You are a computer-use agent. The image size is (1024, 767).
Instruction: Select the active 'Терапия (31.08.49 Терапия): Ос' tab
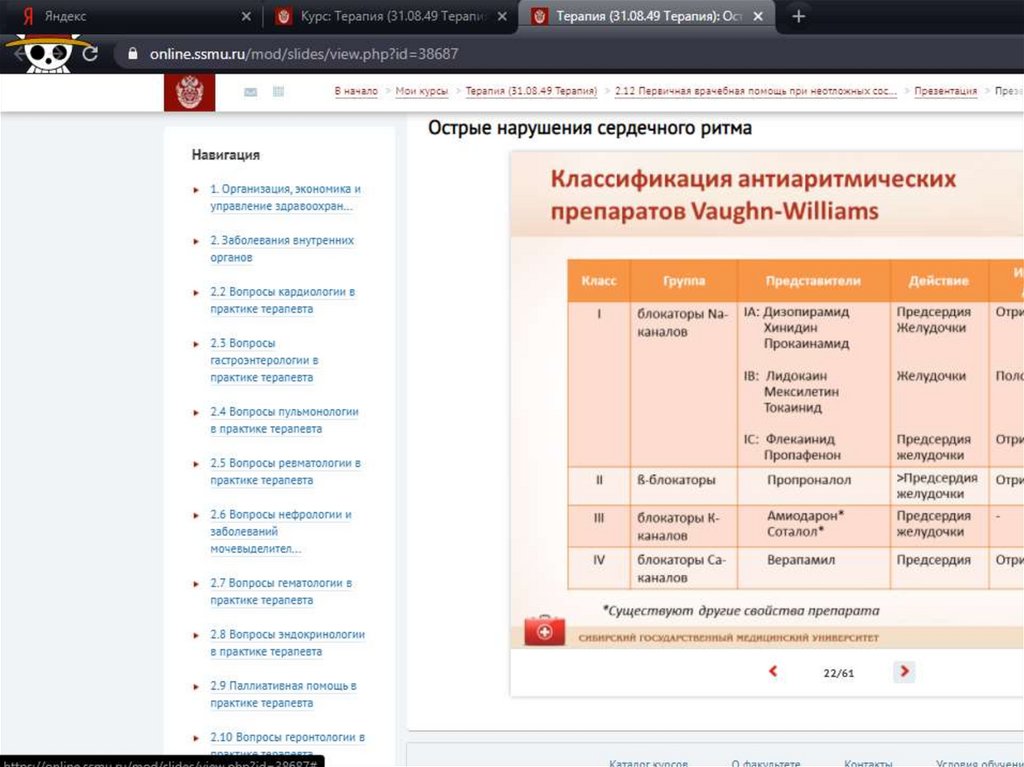click(647, 16)
